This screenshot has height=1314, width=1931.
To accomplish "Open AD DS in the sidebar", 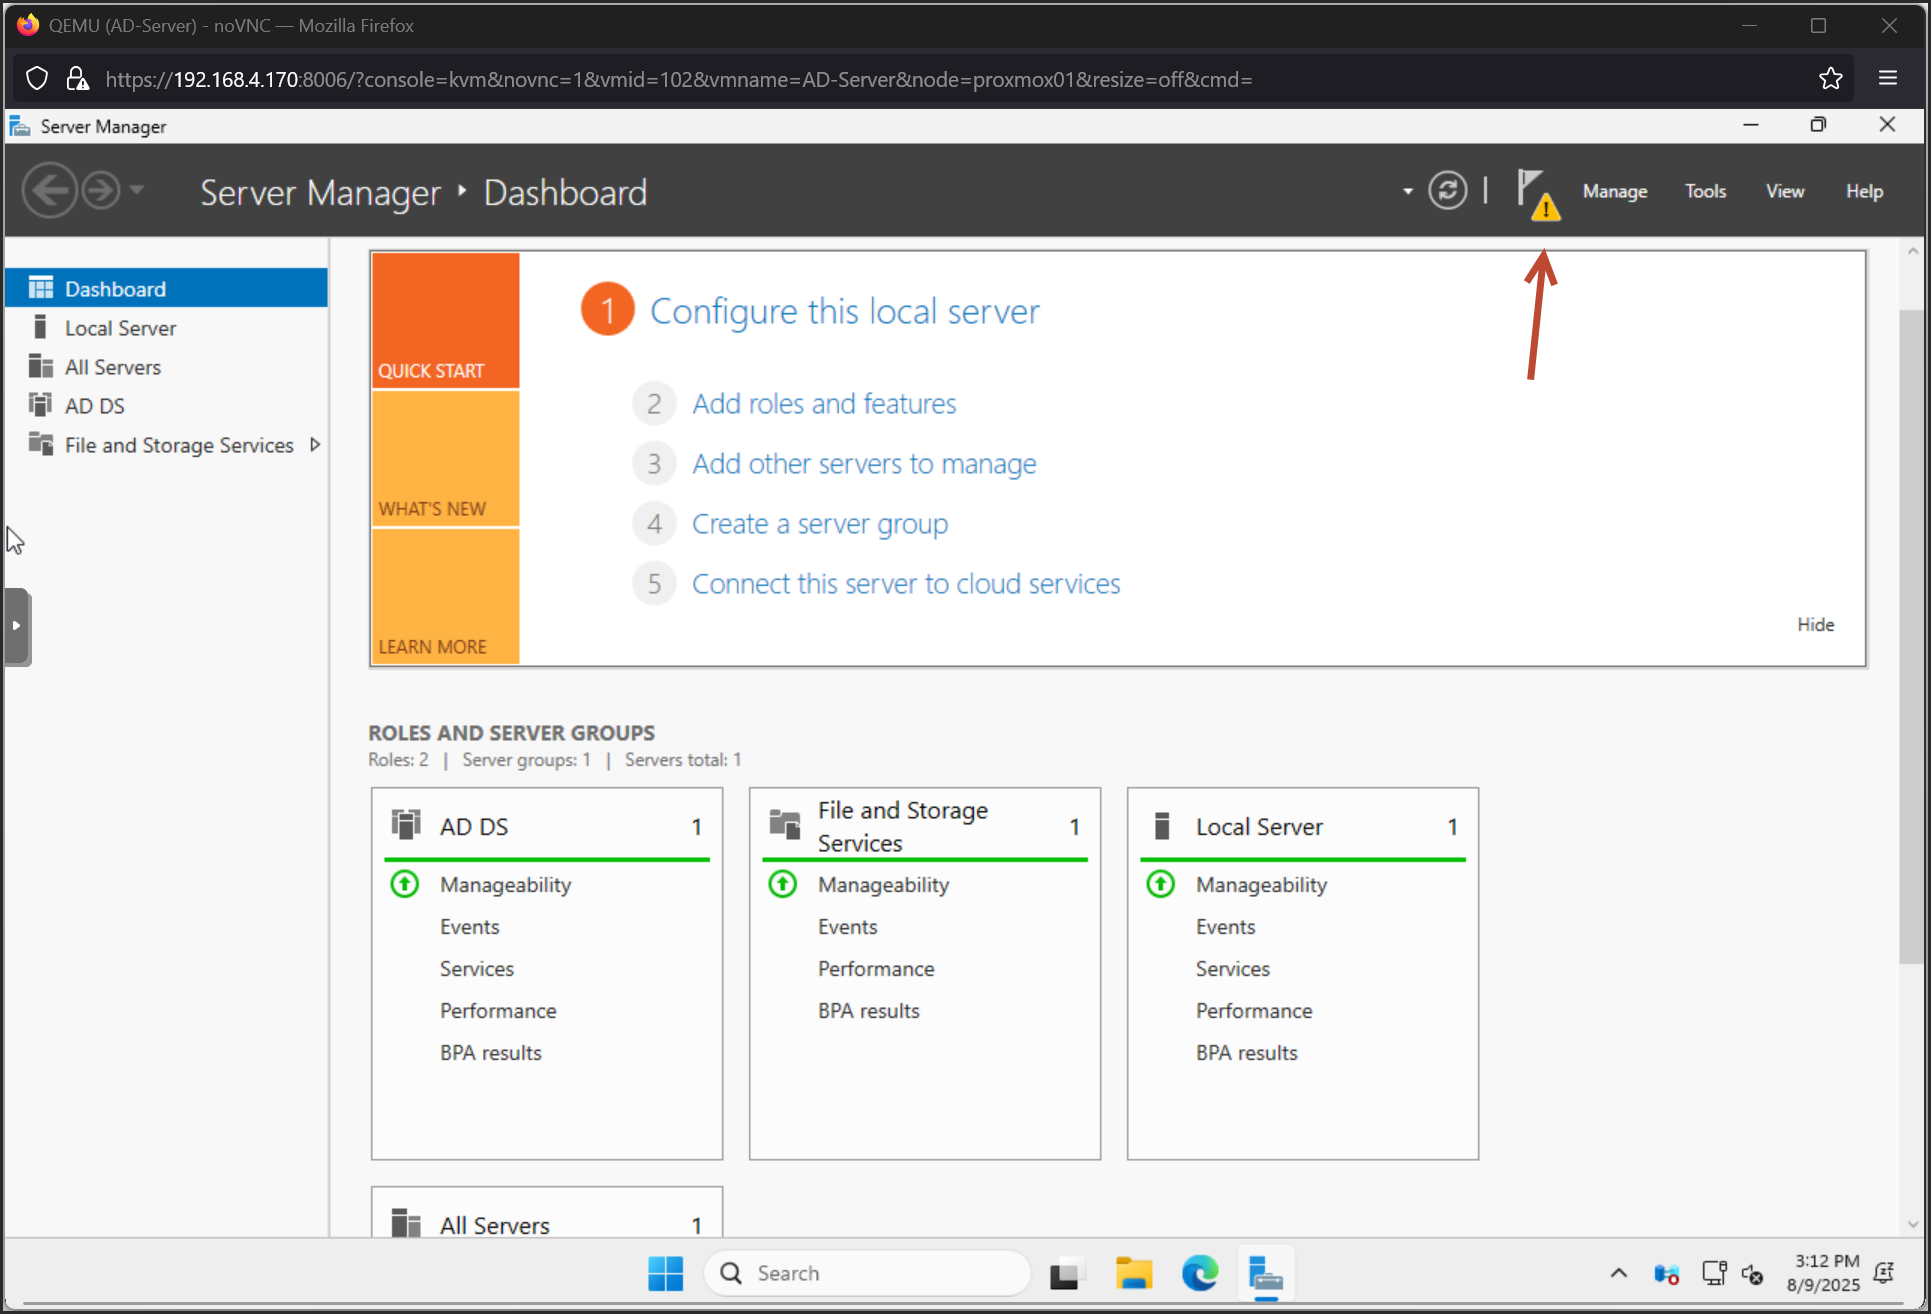I will point(95,406).
